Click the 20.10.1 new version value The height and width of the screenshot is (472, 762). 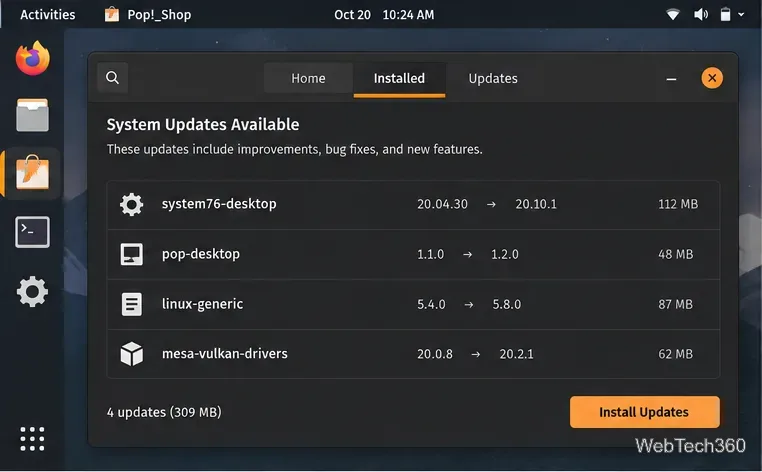pos(536,204)
